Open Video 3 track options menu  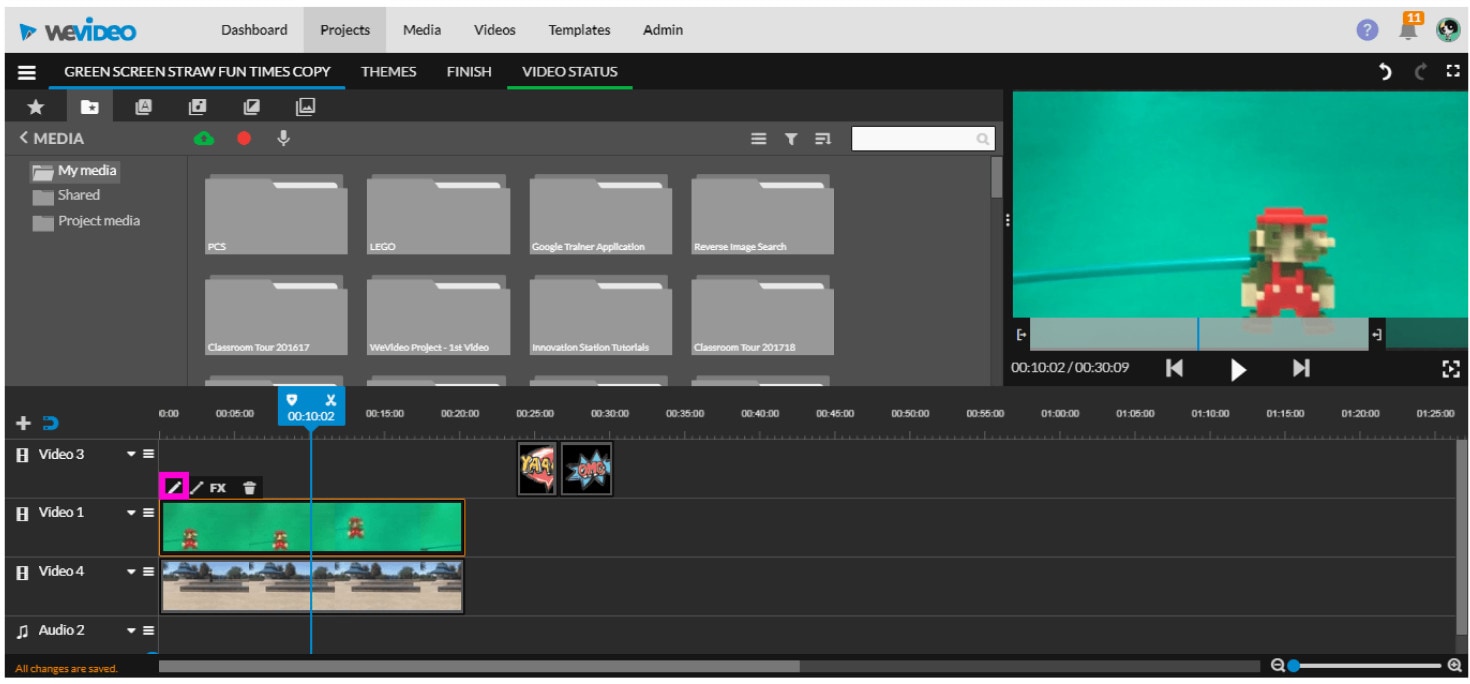click(148, 454)
